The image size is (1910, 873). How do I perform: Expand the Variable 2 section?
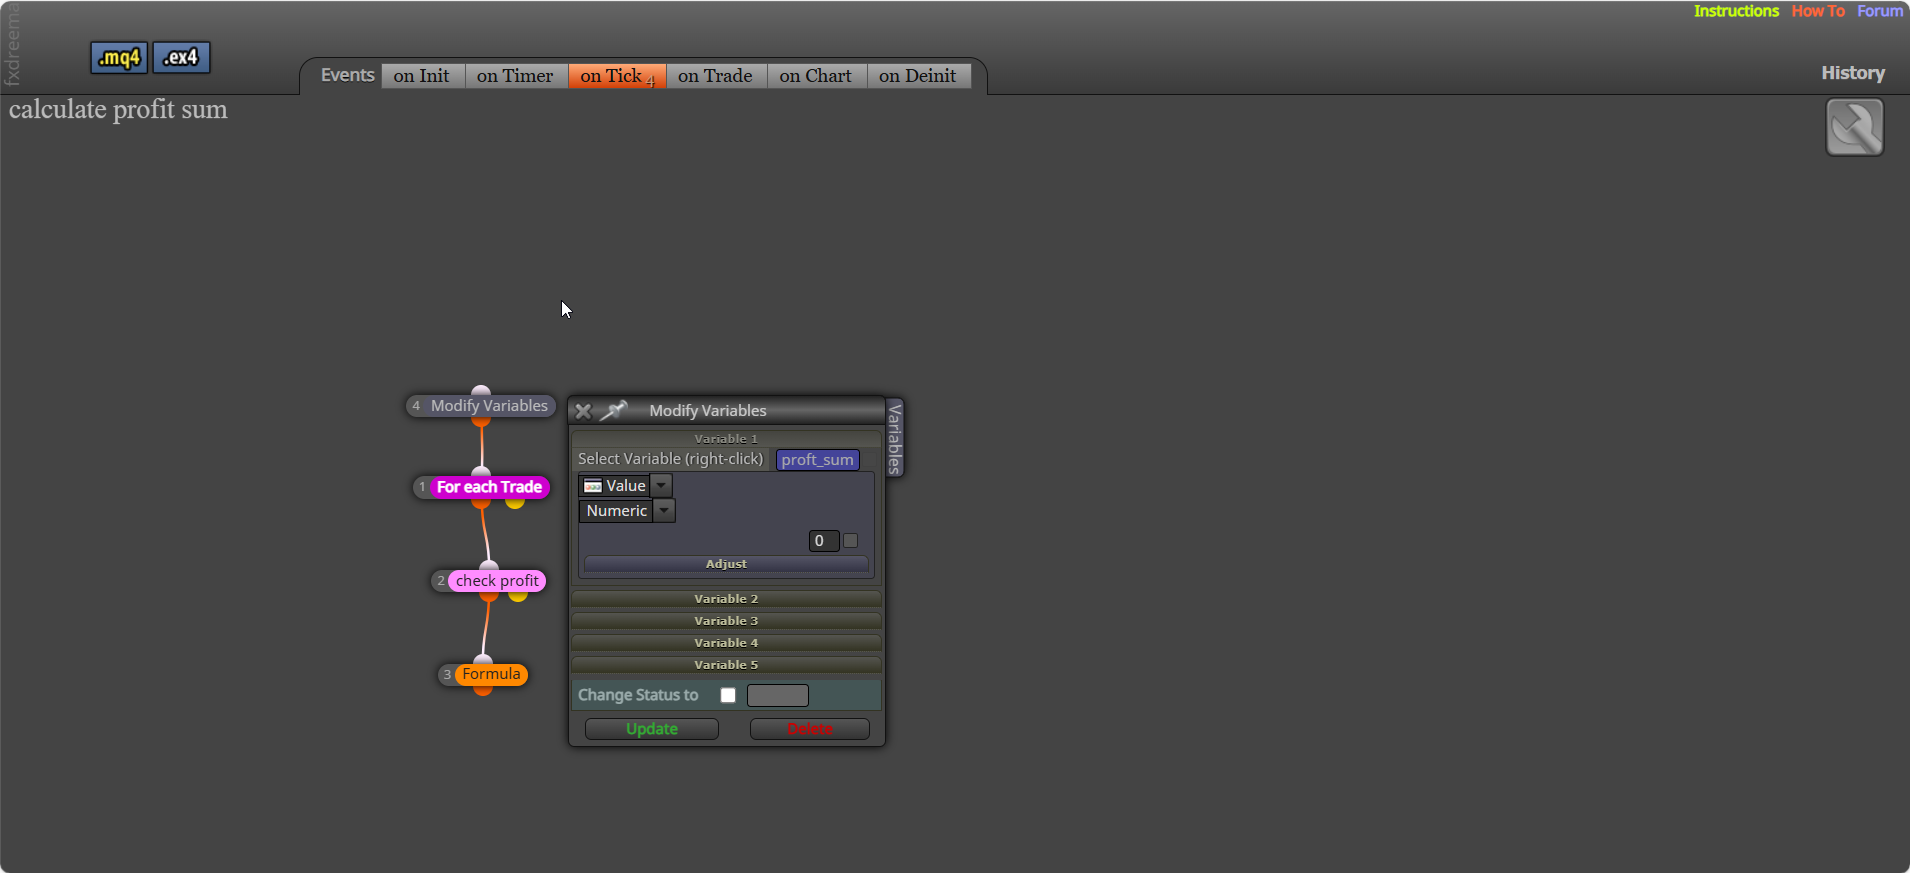click(x=726, y=599)
